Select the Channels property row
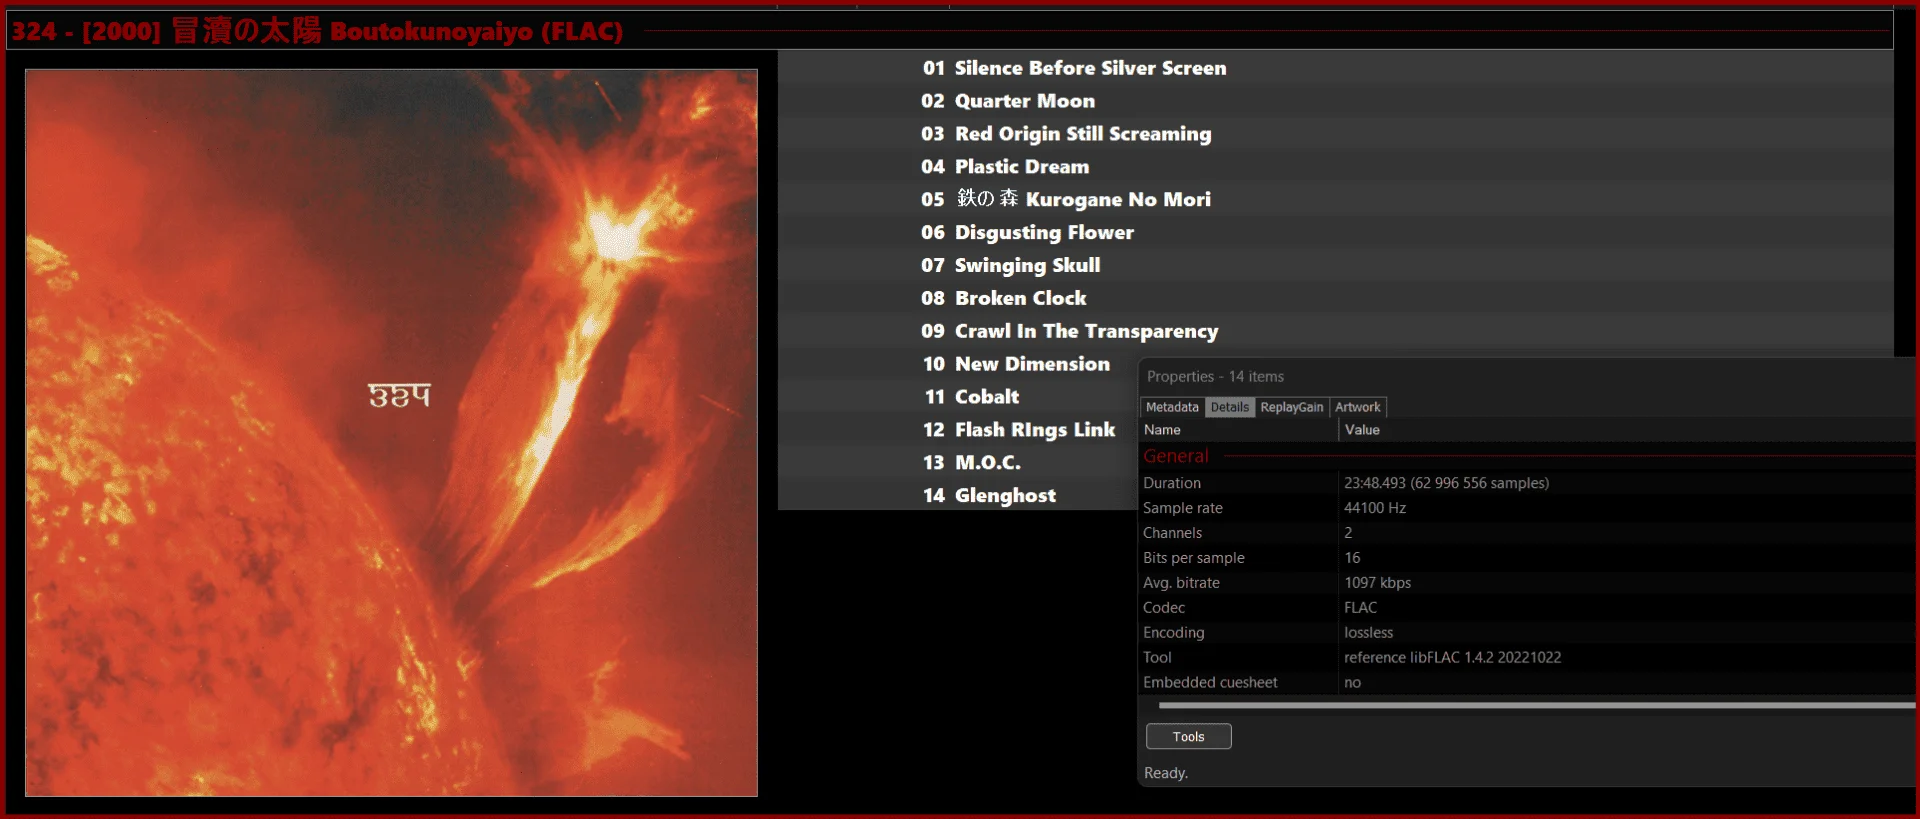 [x=1528, y=533]
